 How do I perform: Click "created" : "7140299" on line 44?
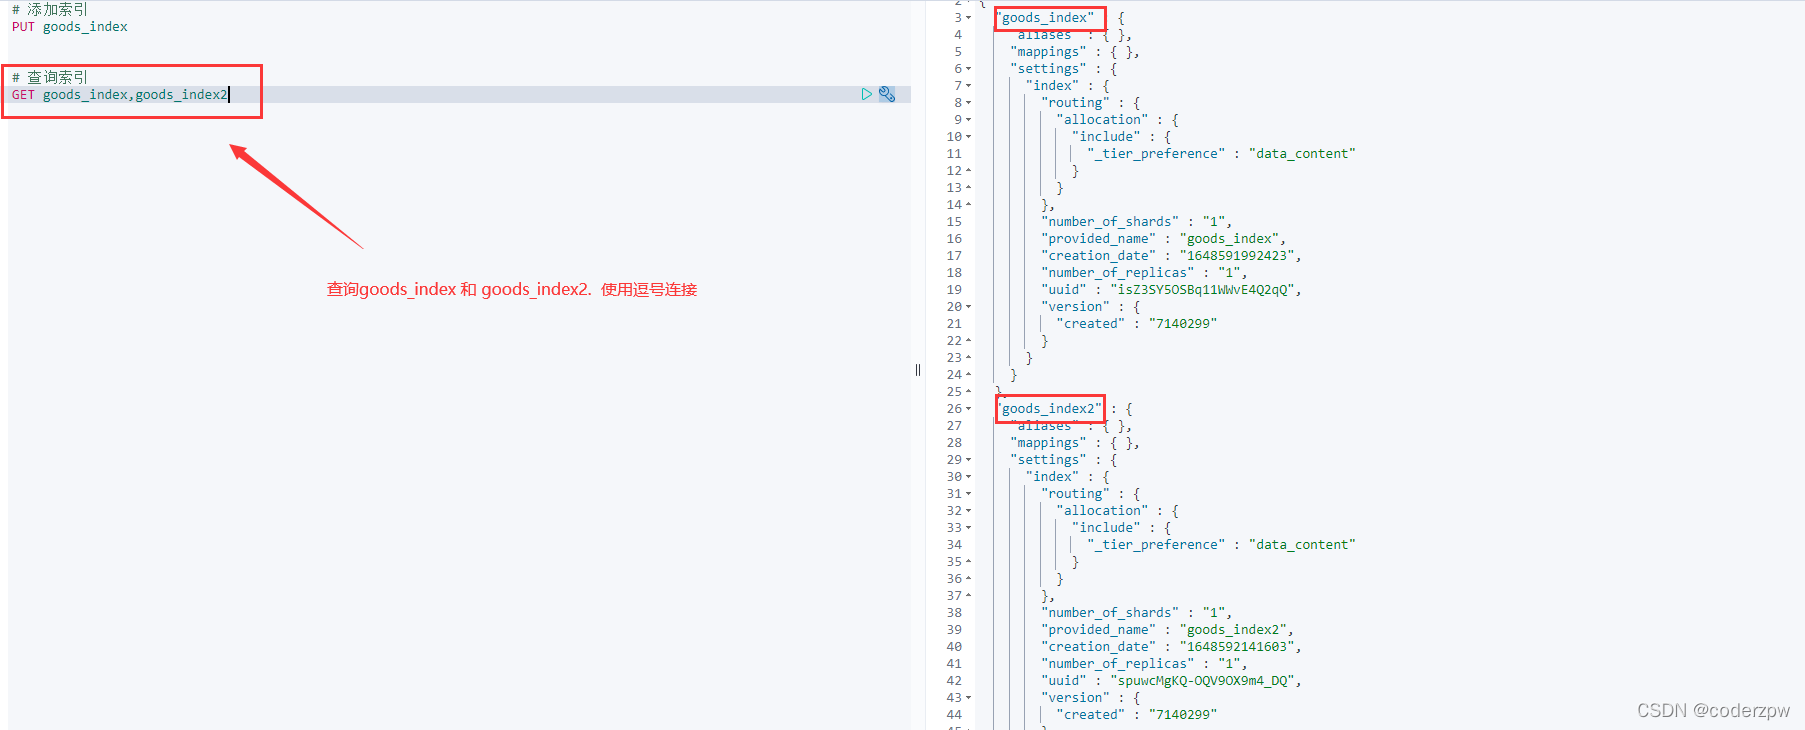pos(1136,715)
